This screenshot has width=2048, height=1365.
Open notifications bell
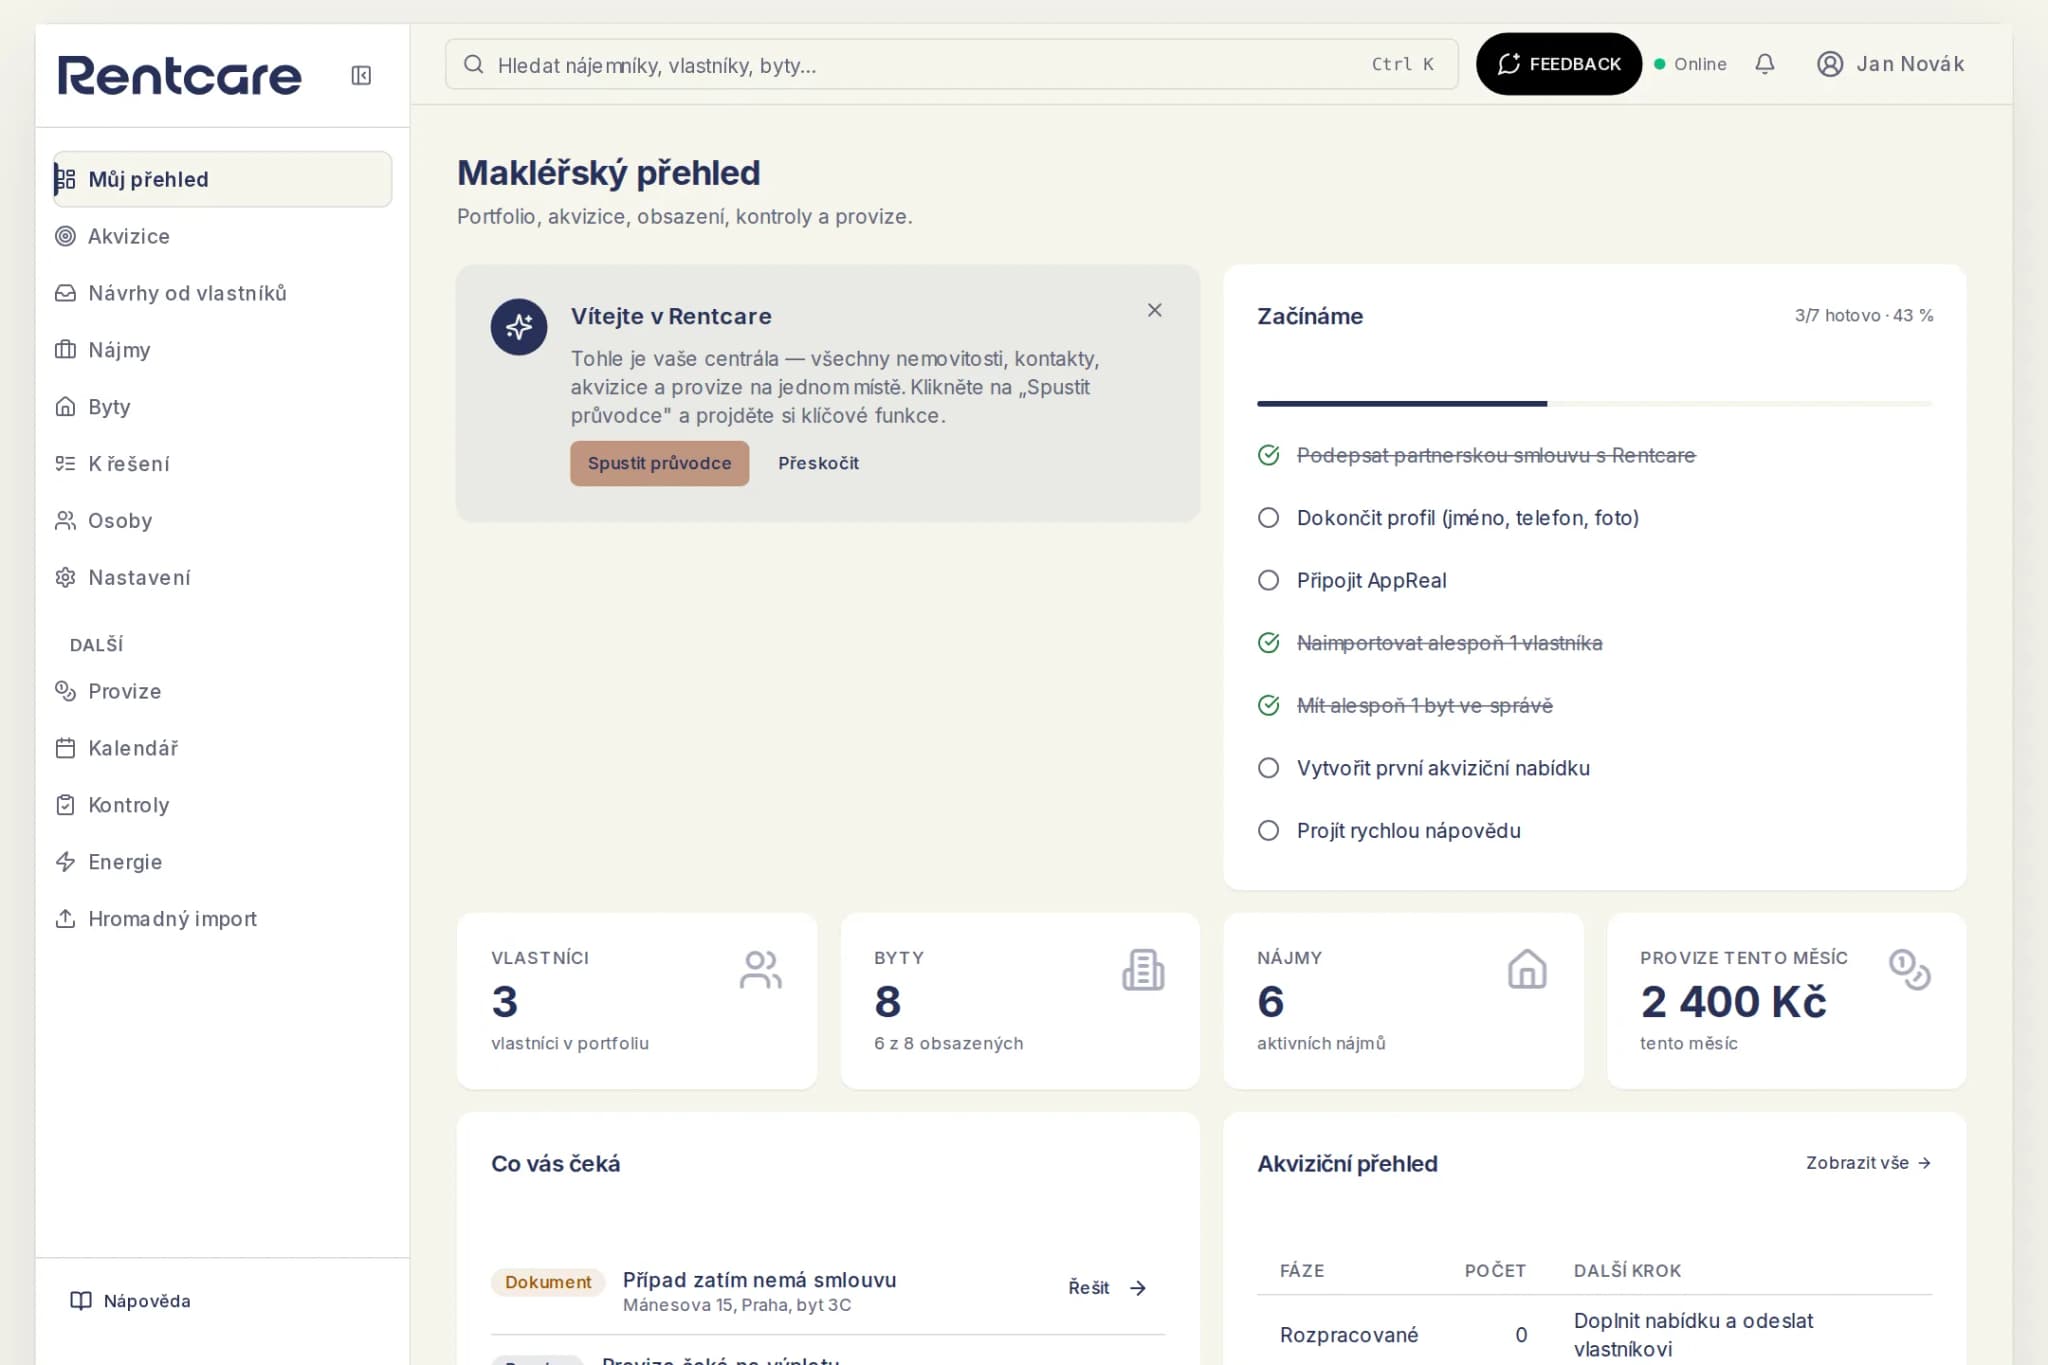(x=1765, y=64)
